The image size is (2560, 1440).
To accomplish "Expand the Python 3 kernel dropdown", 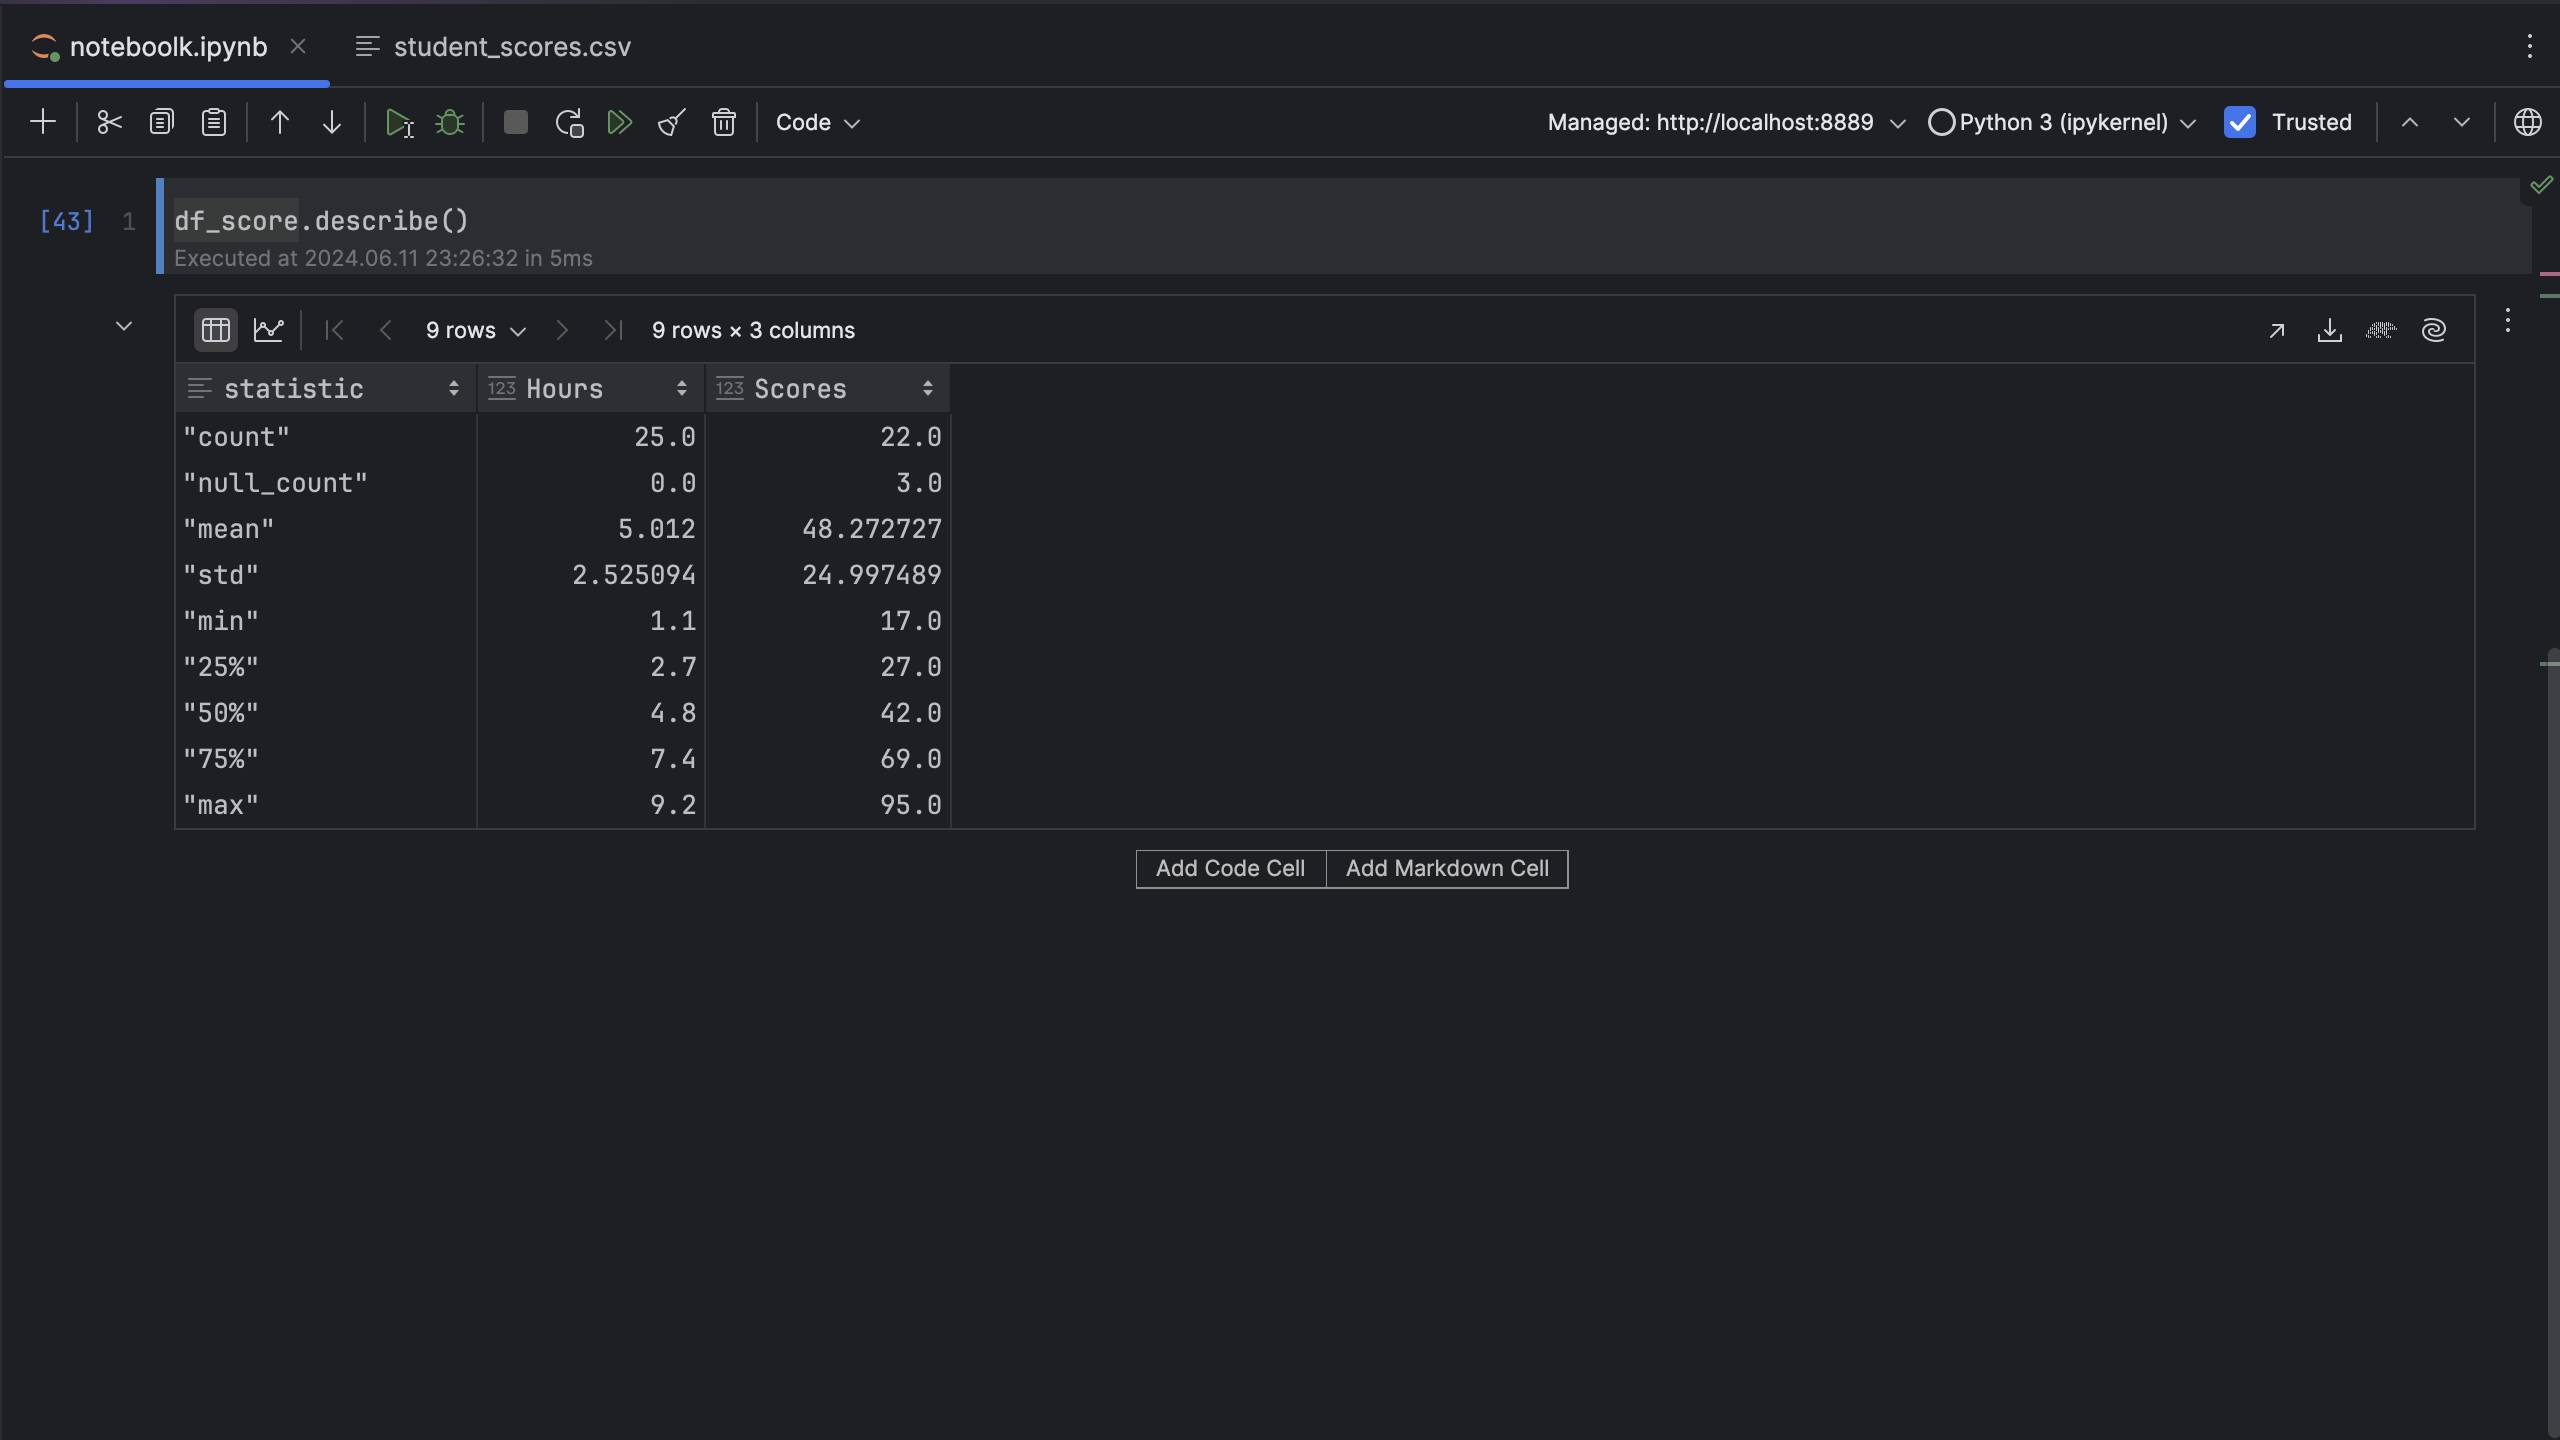I will [2189, 121].
